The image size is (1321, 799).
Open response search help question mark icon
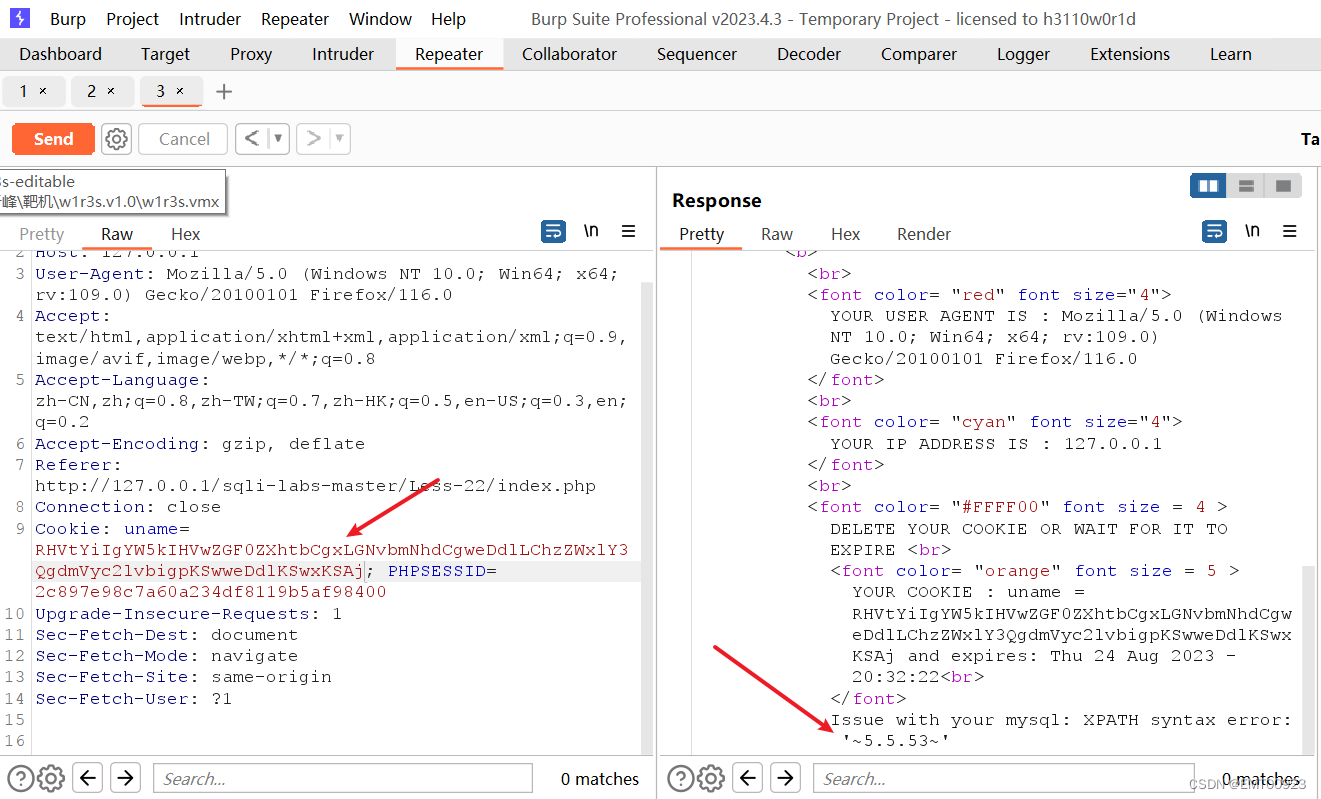click(679, 778)
